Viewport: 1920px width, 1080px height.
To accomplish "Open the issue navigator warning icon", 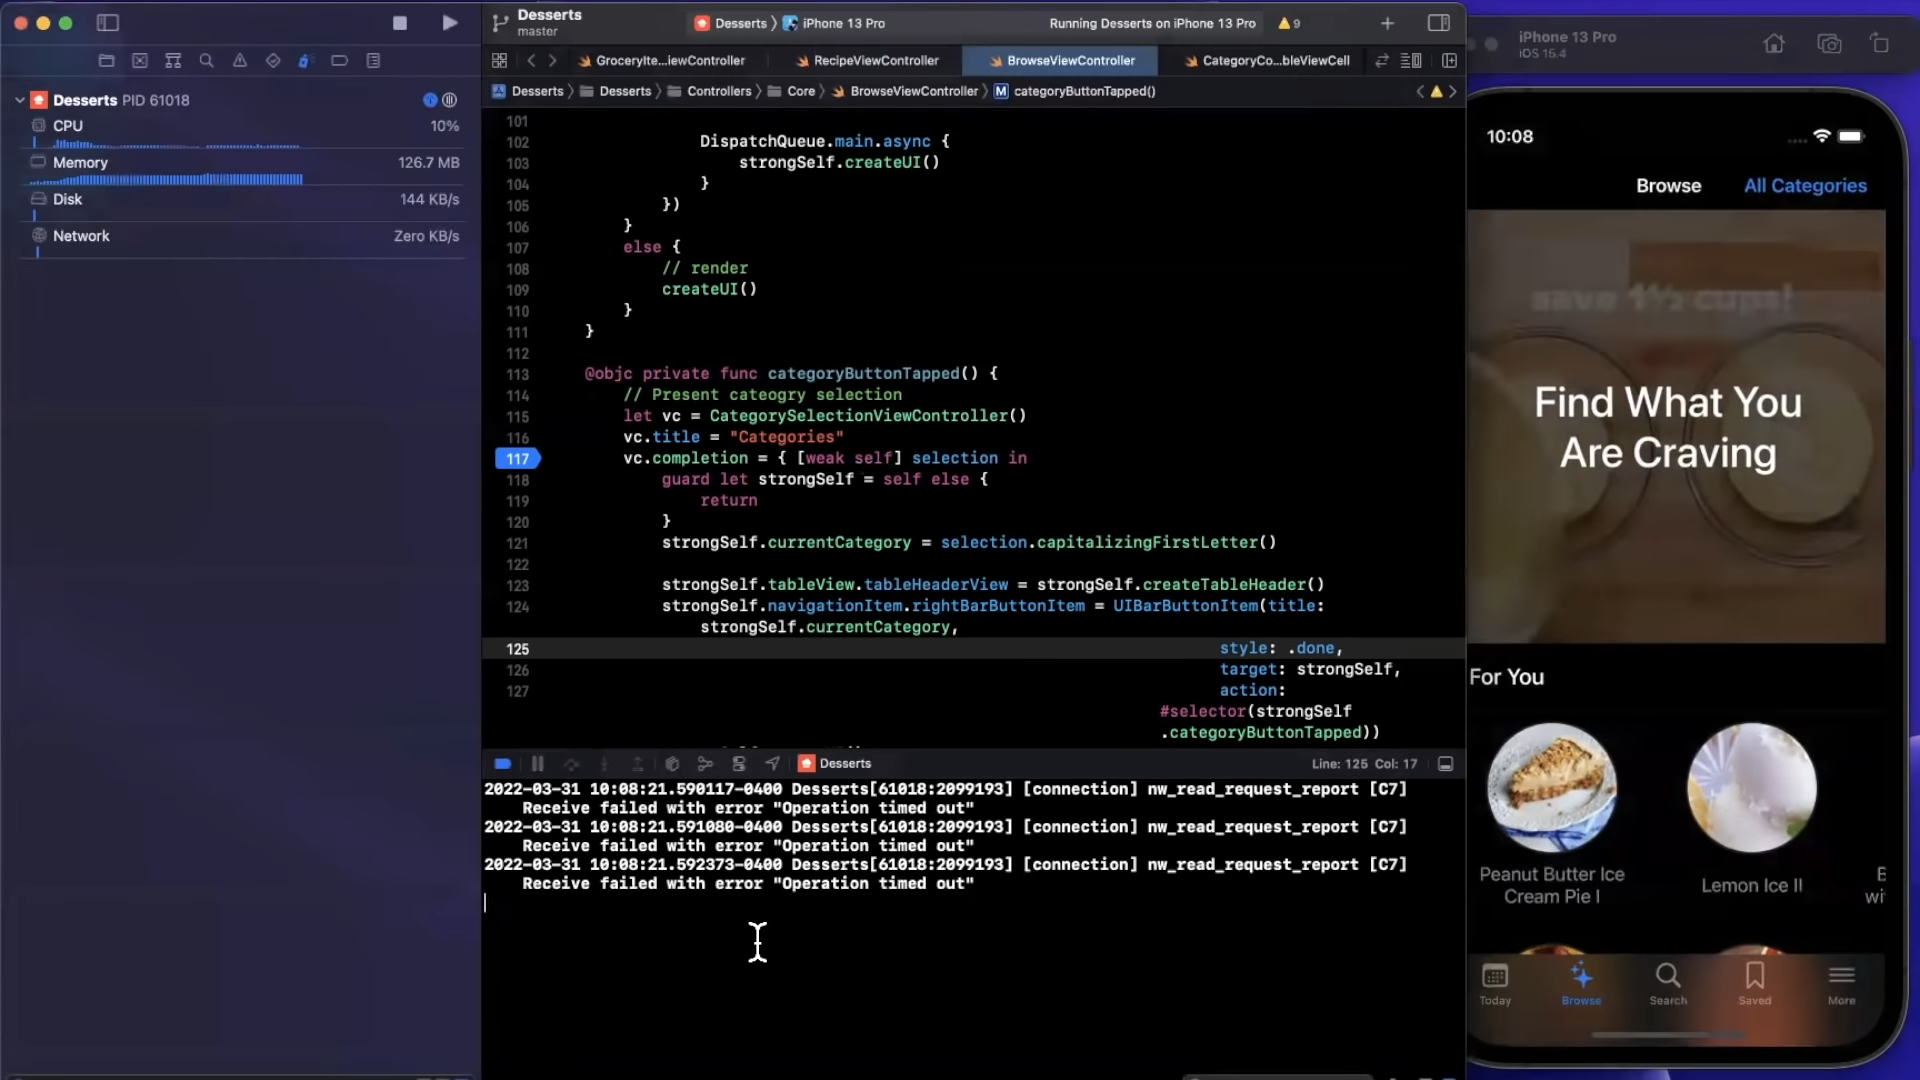I will click(240, 61).
